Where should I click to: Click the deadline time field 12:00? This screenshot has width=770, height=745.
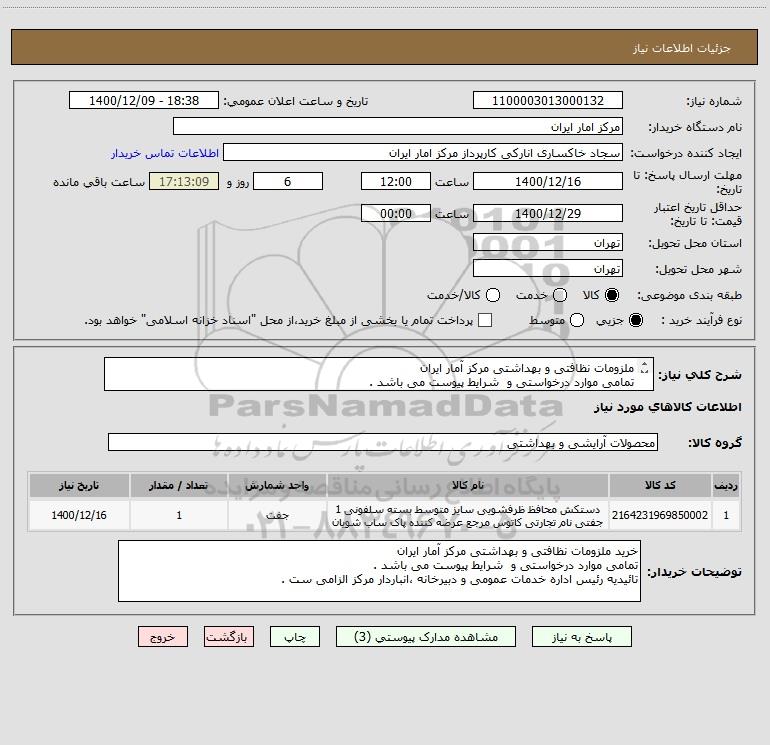tap(396, 181)
